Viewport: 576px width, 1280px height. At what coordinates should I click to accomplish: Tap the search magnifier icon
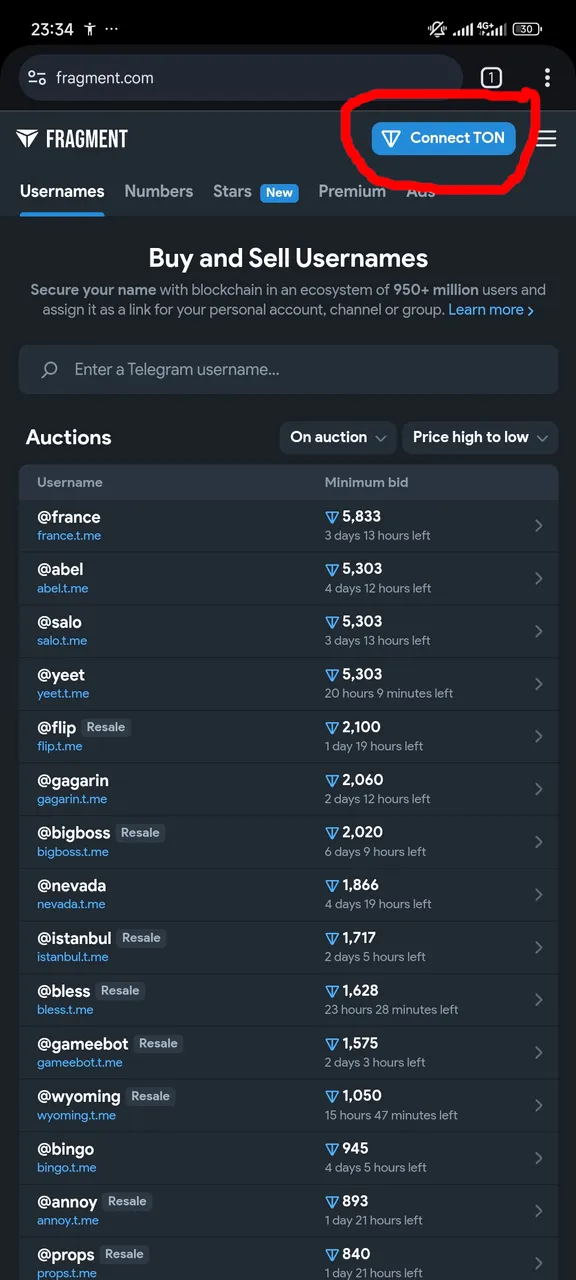click(49, 370)
